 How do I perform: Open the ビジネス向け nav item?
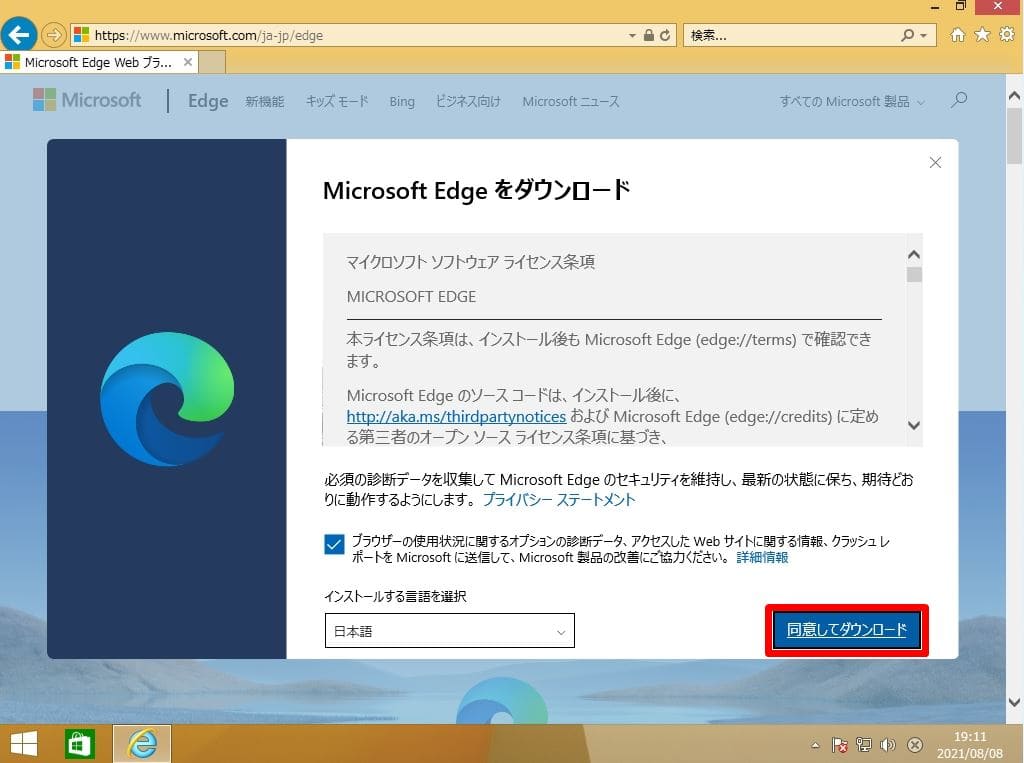tap(468, 101)
